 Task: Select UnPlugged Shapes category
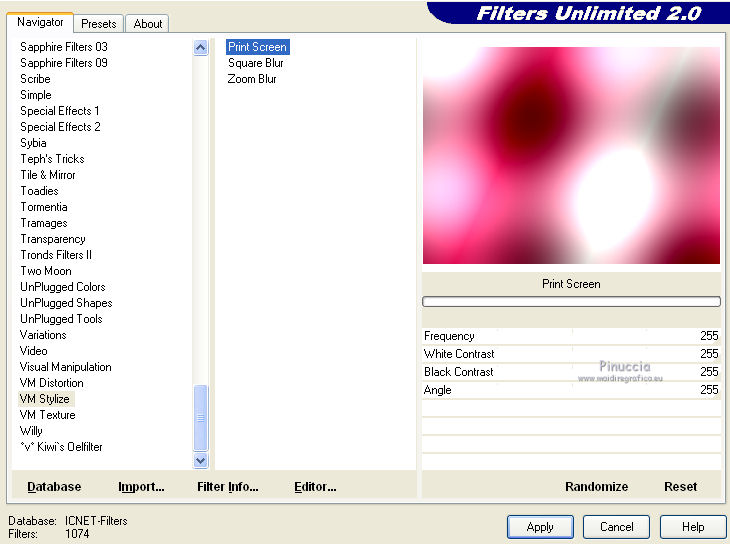click(x=66, y=303)
